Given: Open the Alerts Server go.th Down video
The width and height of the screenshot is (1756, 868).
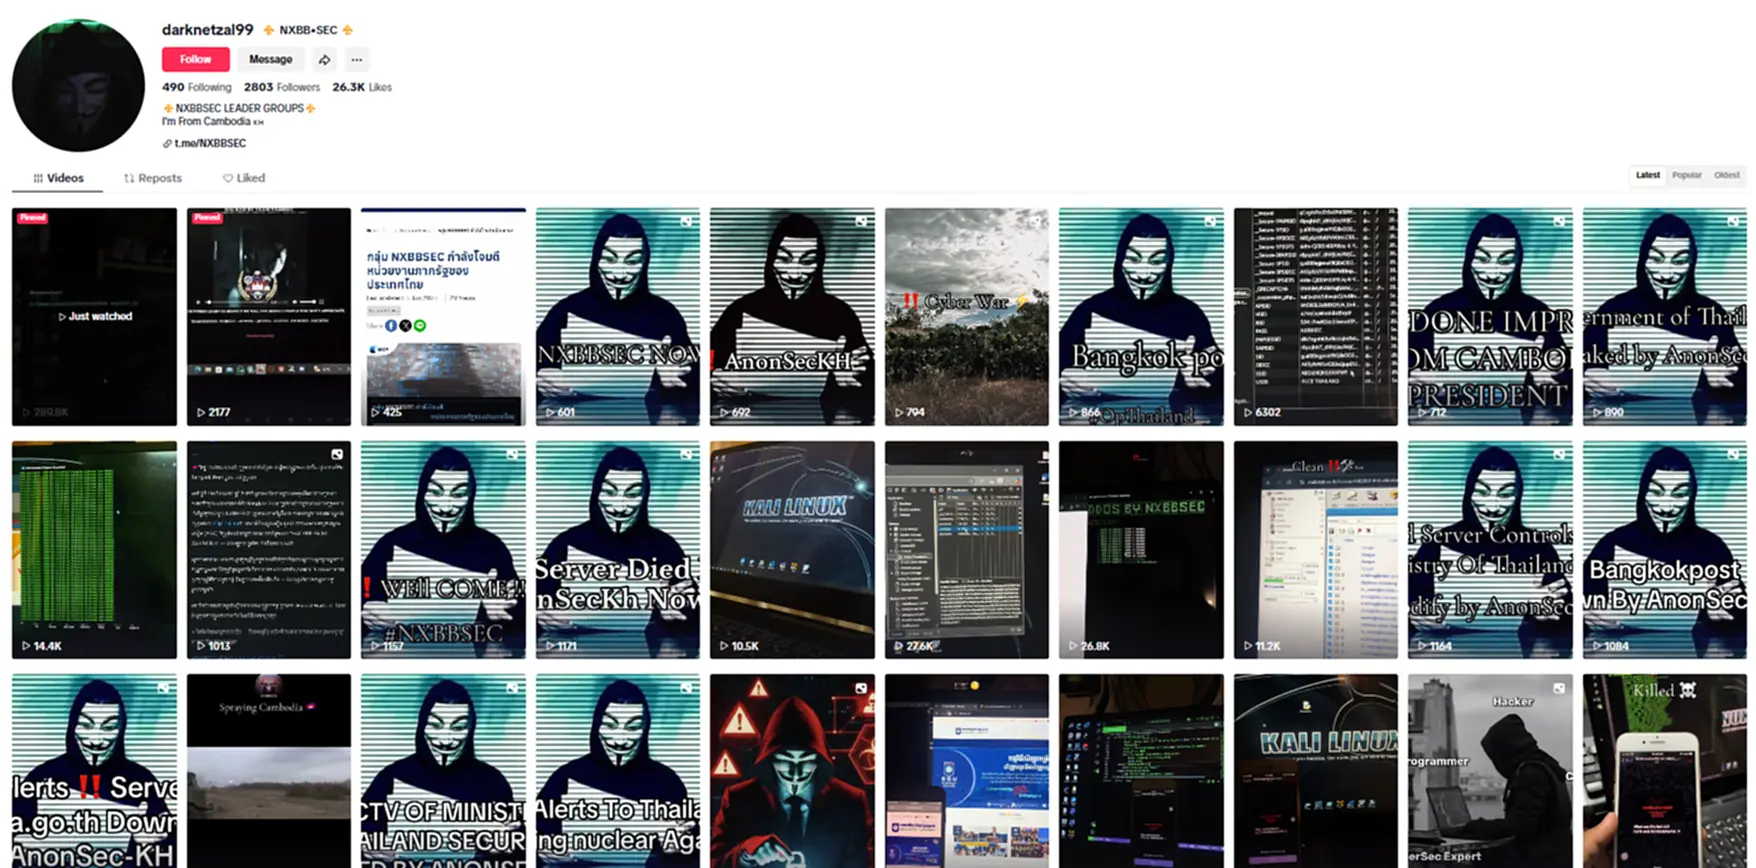Looking at the screenshot, I should [94, 771].
